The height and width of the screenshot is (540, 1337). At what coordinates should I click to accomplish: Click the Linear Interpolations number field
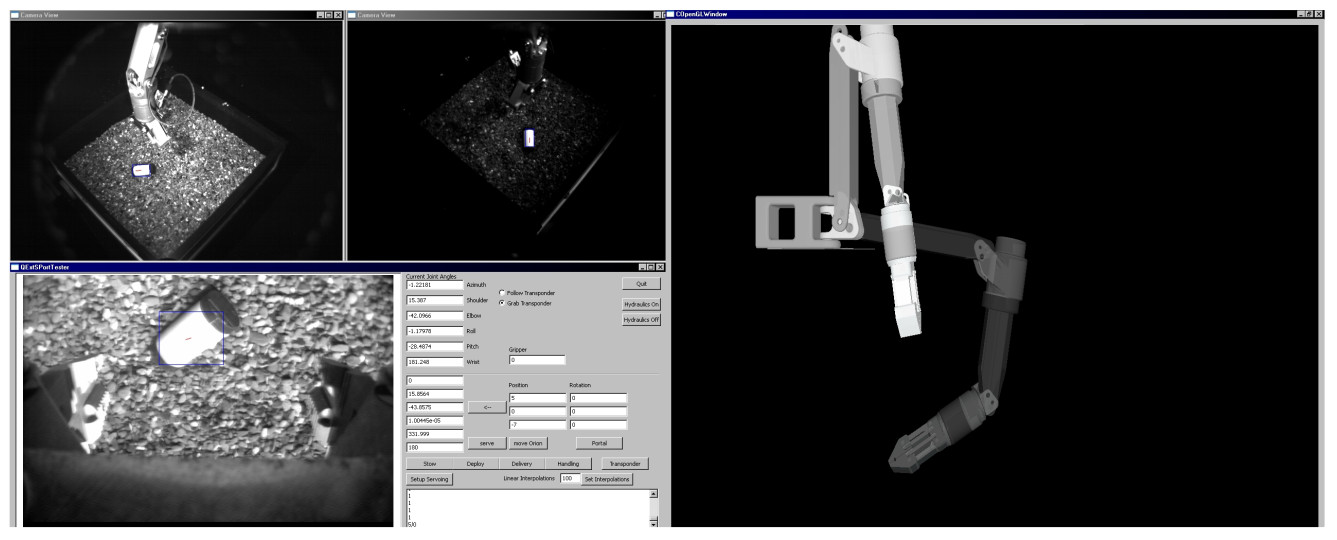click(569, 480)
